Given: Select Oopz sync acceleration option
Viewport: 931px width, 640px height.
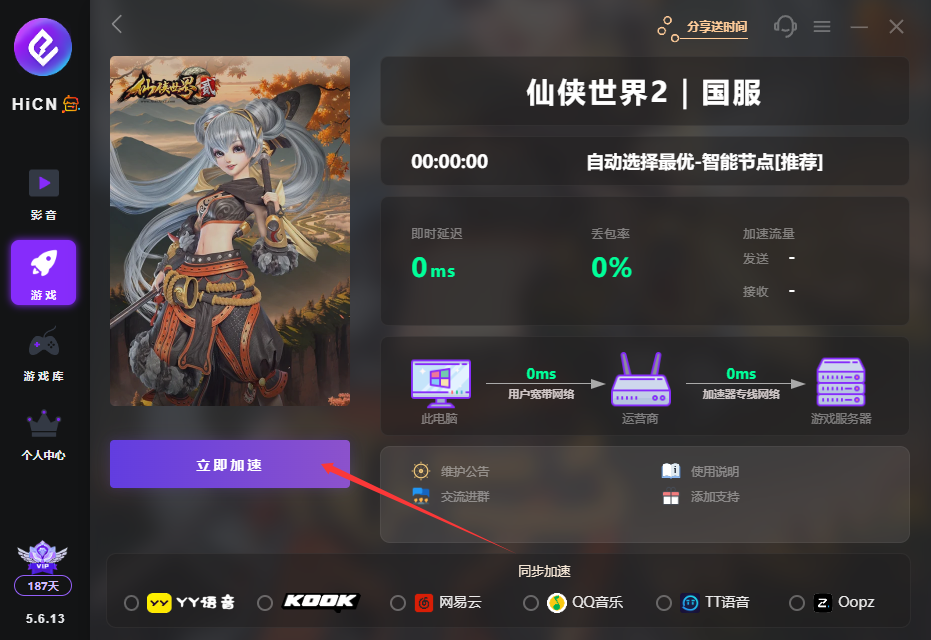Looking at the screenshot, I should click(x=797, y=603).
